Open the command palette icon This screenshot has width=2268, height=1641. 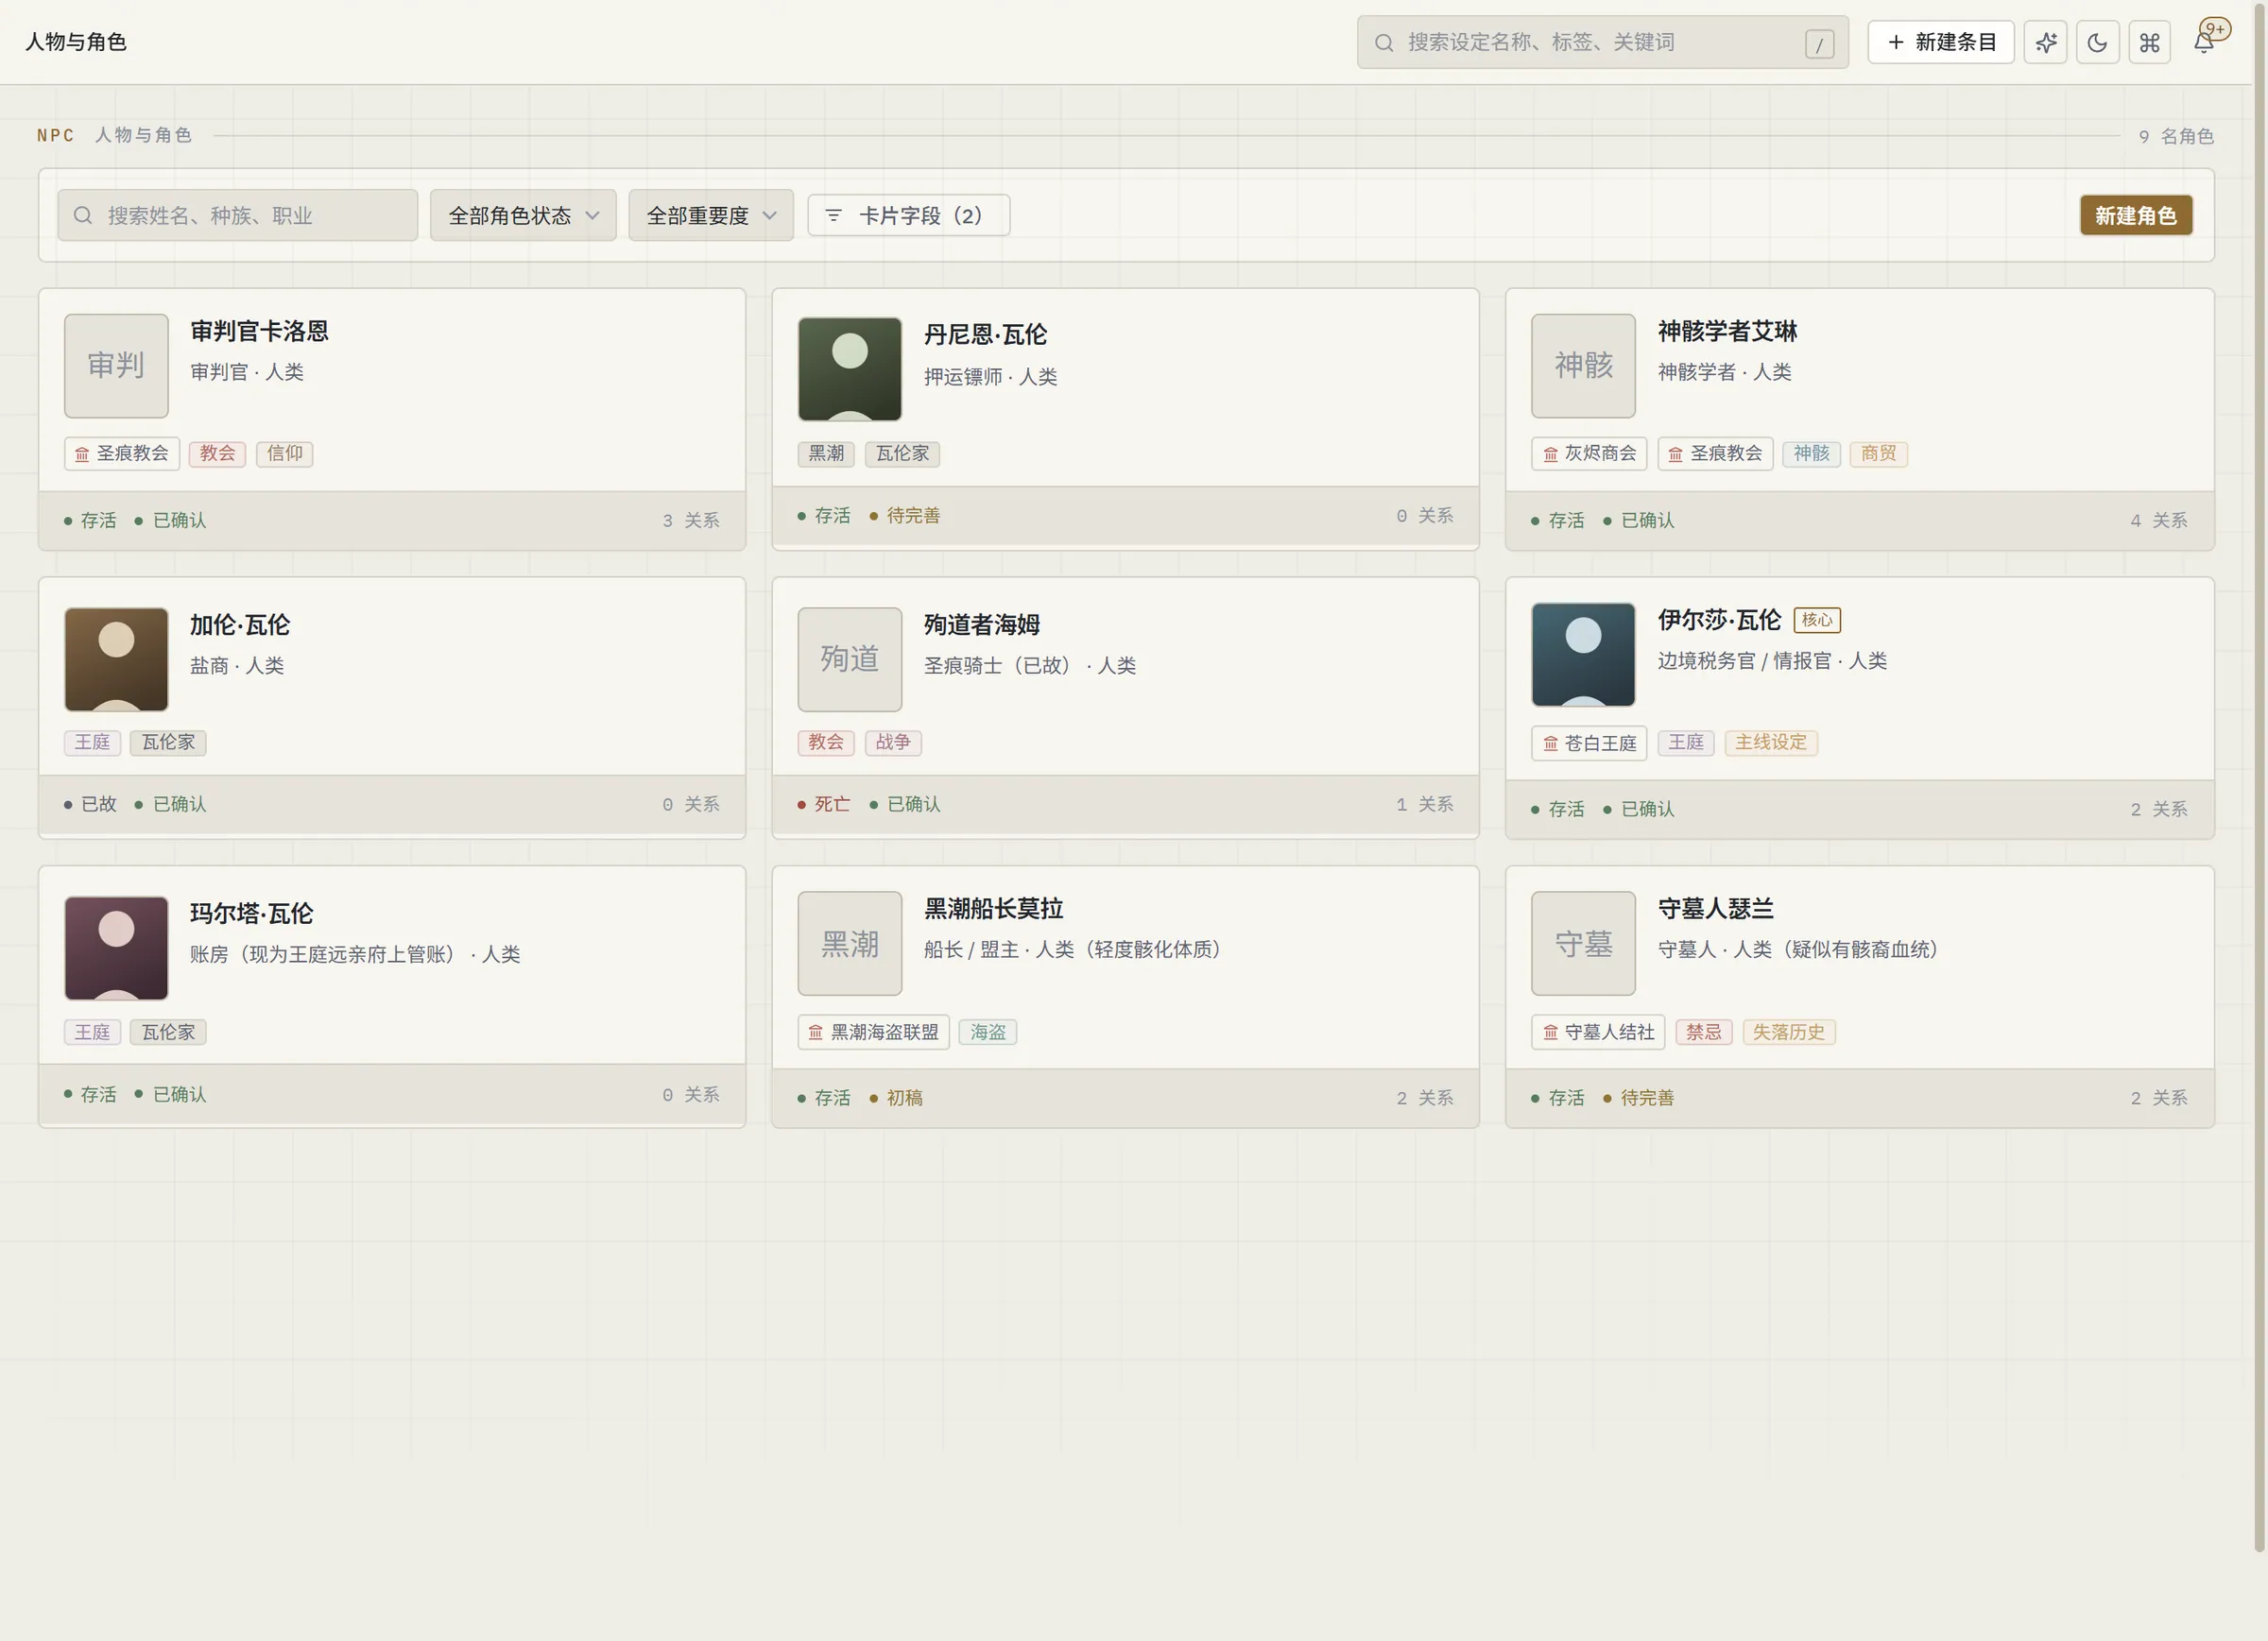2149,42
